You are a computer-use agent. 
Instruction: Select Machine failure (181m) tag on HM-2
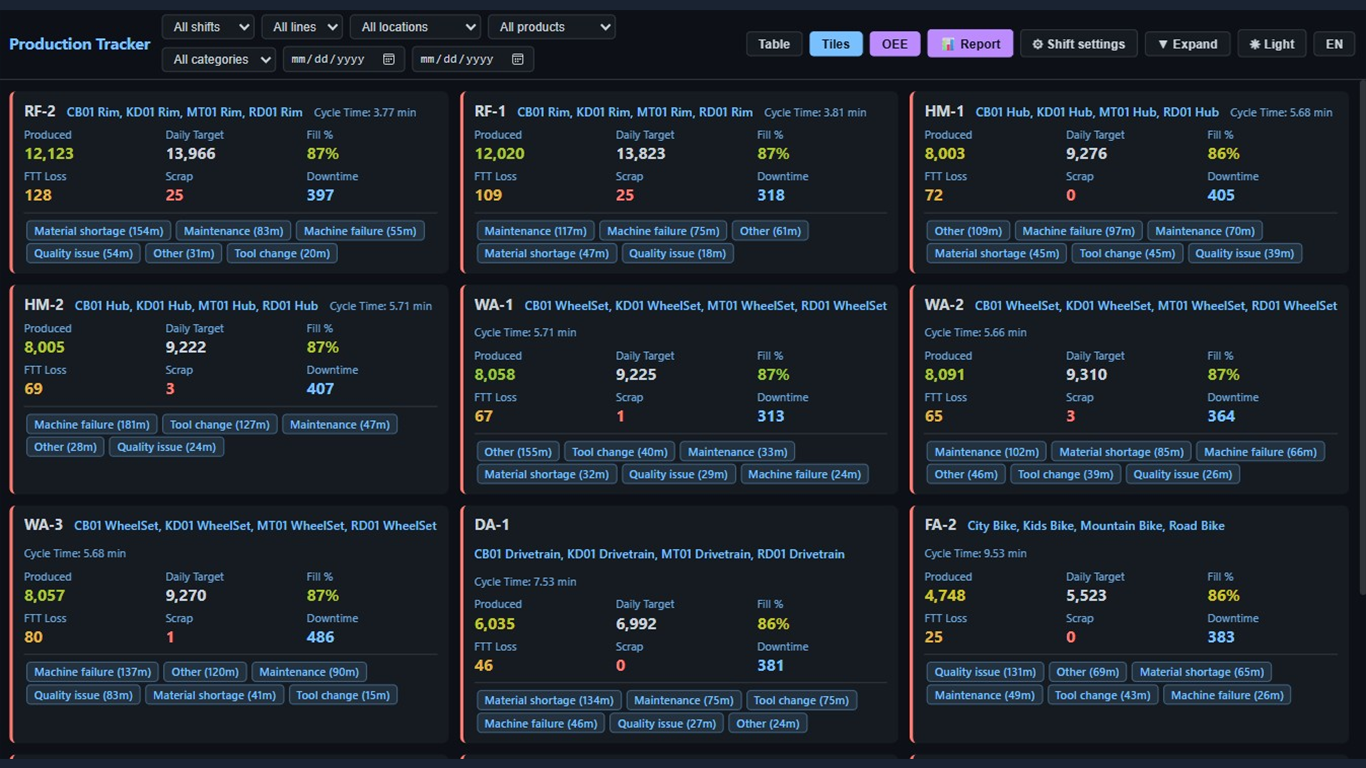click(91, 424)
